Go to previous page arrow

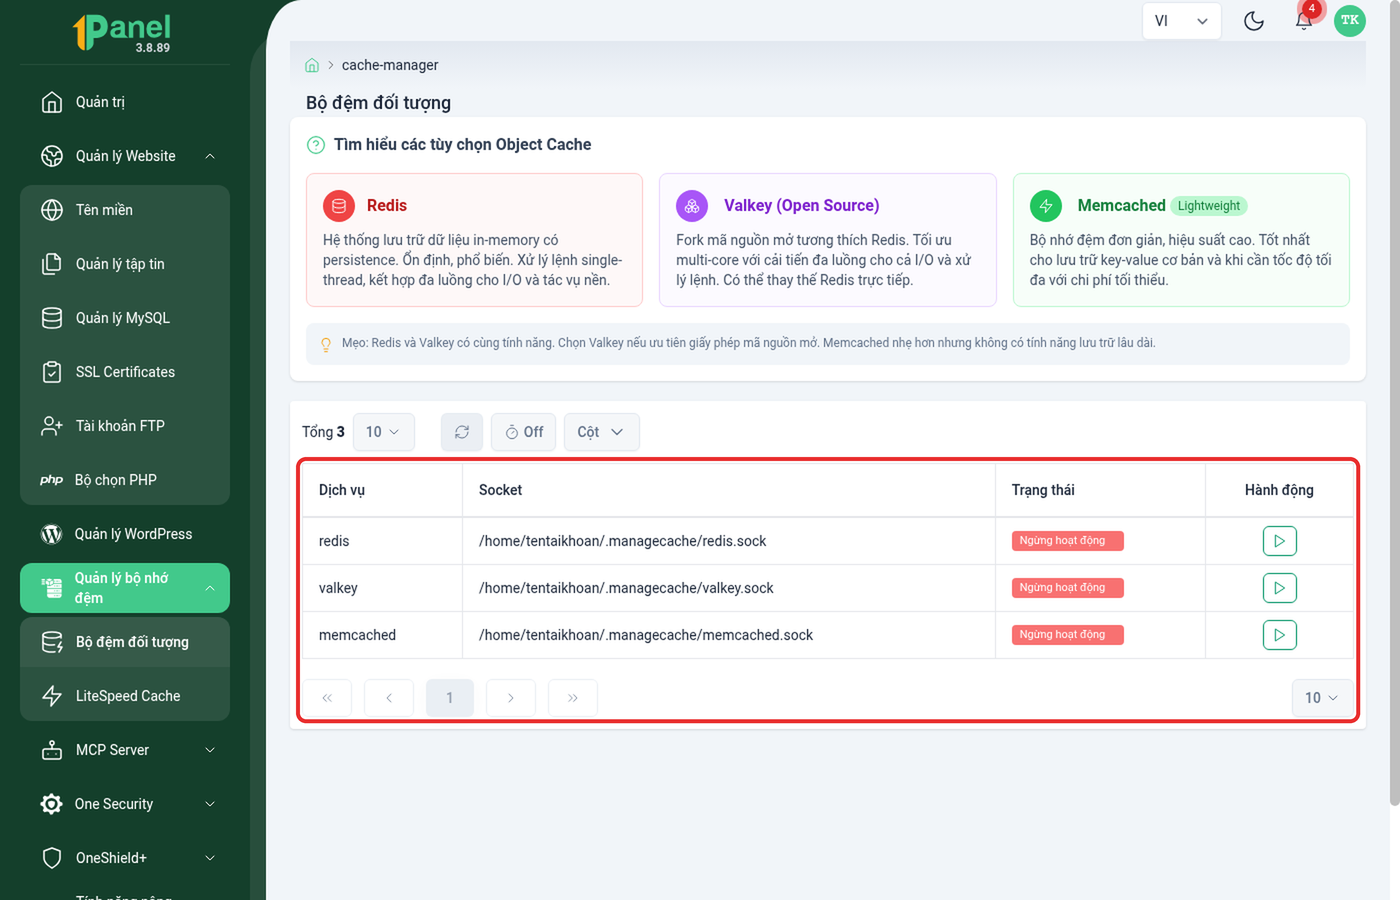tap(389, 698)
